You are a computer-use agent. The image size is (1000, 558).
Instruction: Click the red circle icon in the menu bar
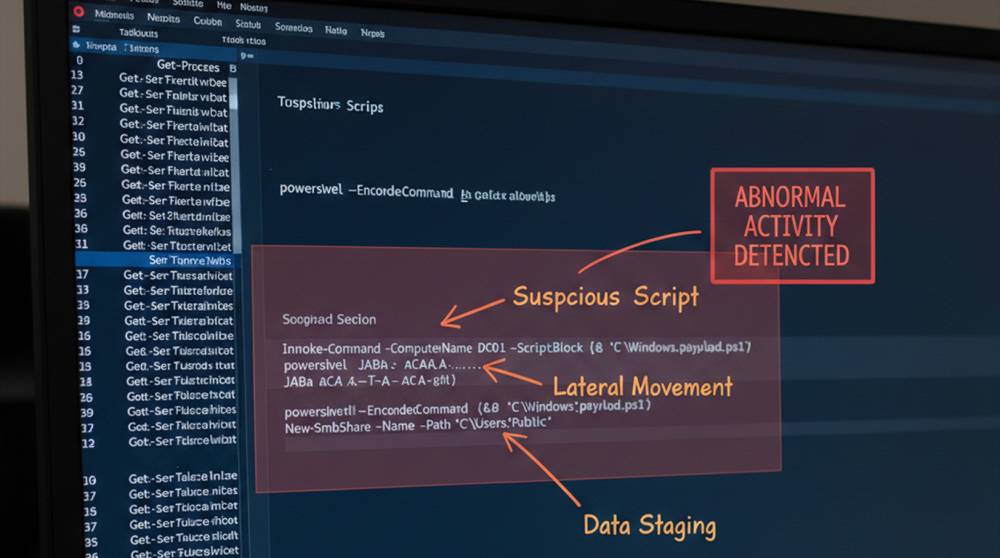point(79,11)
